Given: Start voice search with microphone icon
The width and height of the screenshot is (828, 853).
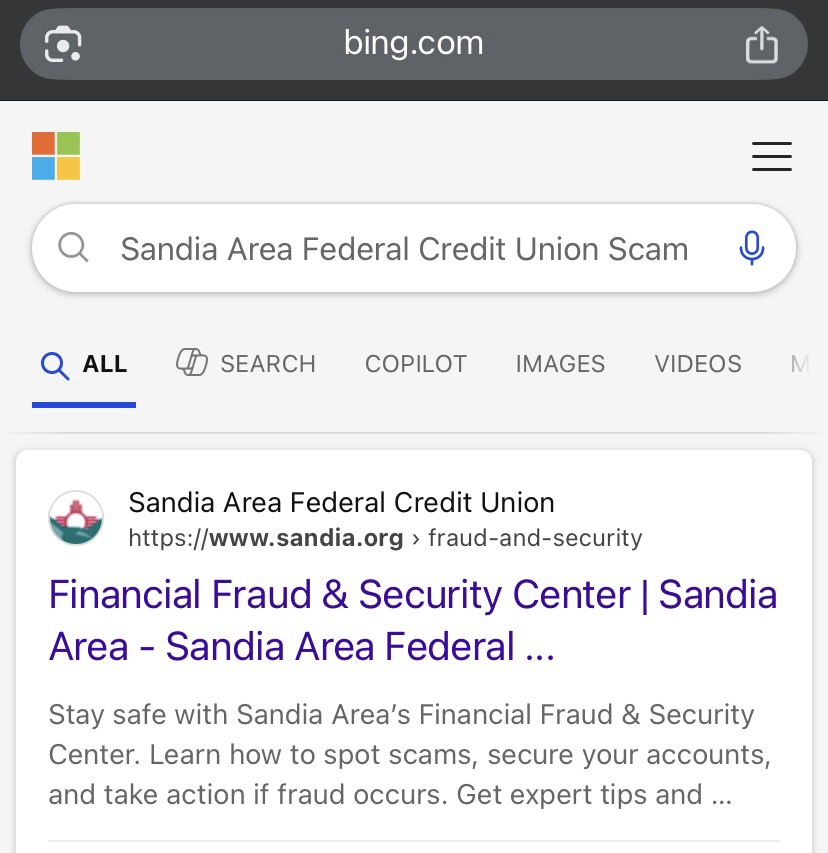Looking at the screenshot, I should tap(752, 248).
